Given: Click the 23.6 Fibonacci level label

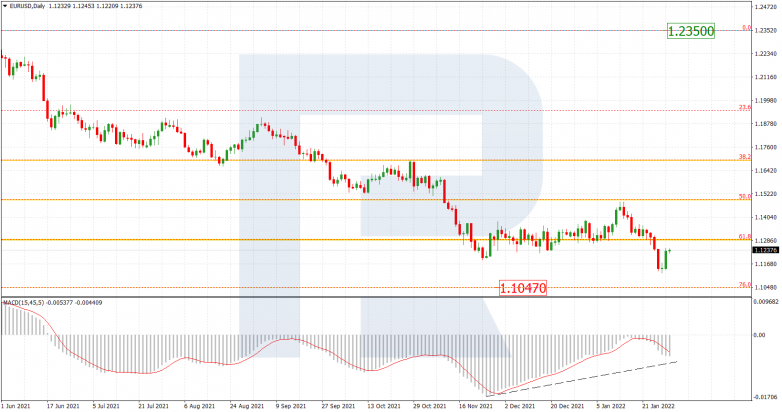Looking at the screenshot, I should pyautogui.click(x=745, y=108).
